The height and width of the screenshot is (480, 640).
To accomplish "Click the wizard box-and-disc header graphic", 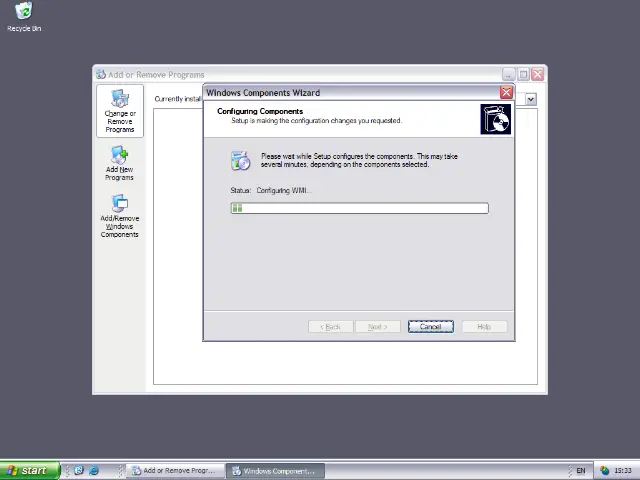I will click(496, 119).
